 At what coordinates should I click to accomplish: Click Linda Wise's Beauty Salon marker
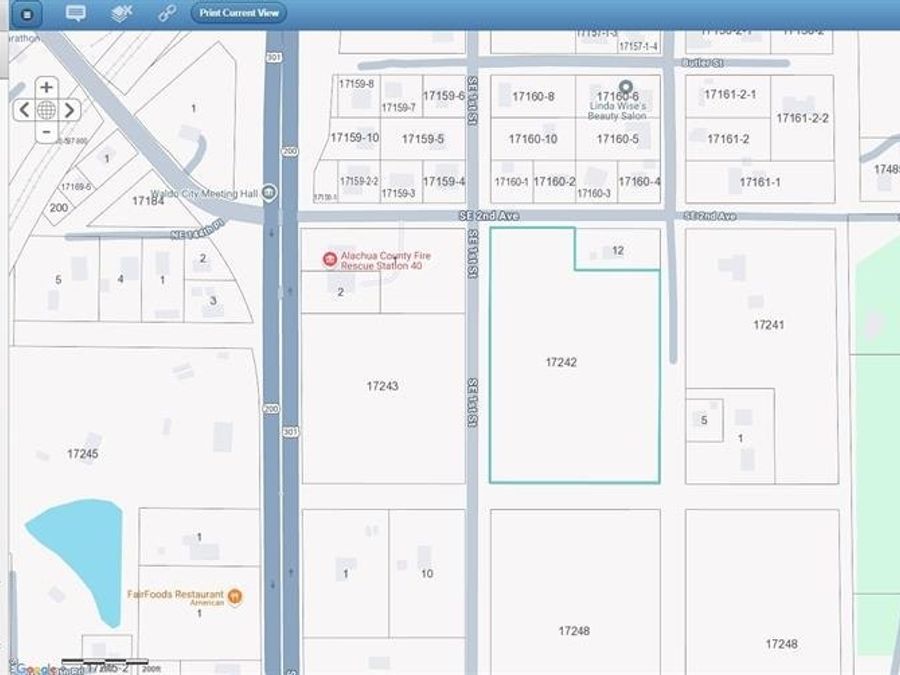(626, 88)
